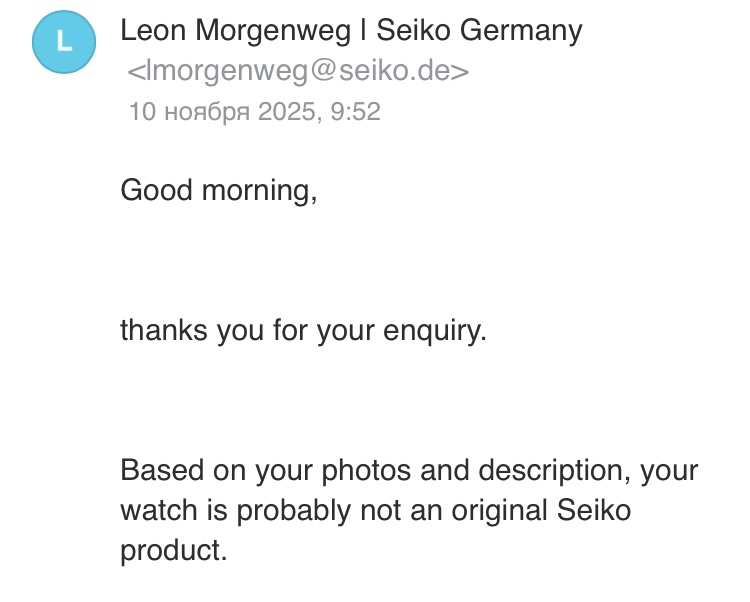The image size is (750, 602).
Task: Click the year "2025" in the timestamp
Action: [286, 111]
